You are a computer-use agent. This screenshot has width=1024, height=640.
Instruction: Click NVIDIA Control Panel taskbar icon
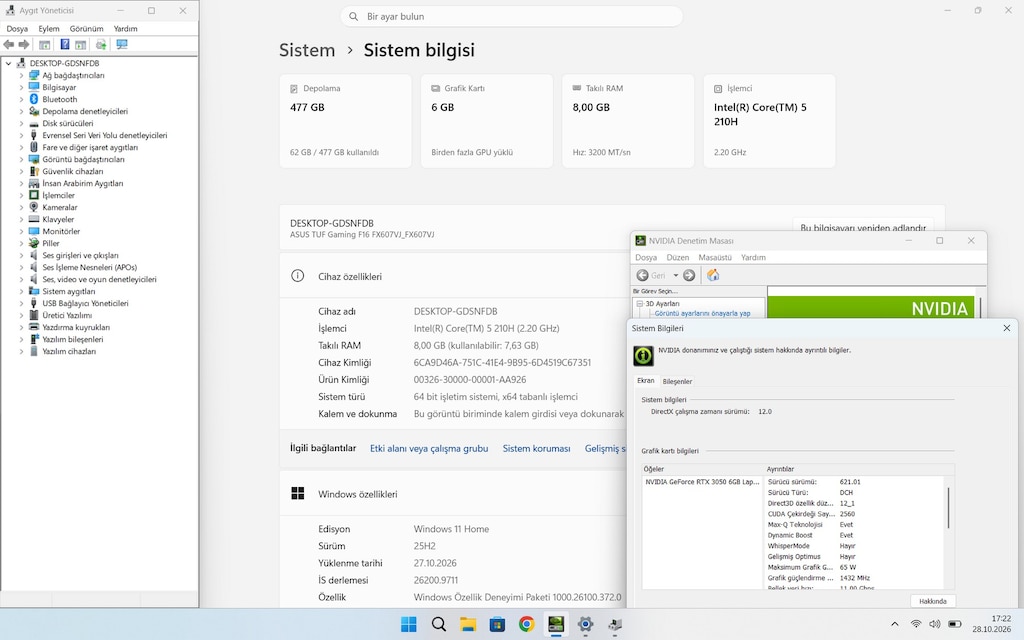tap(556, 624)
